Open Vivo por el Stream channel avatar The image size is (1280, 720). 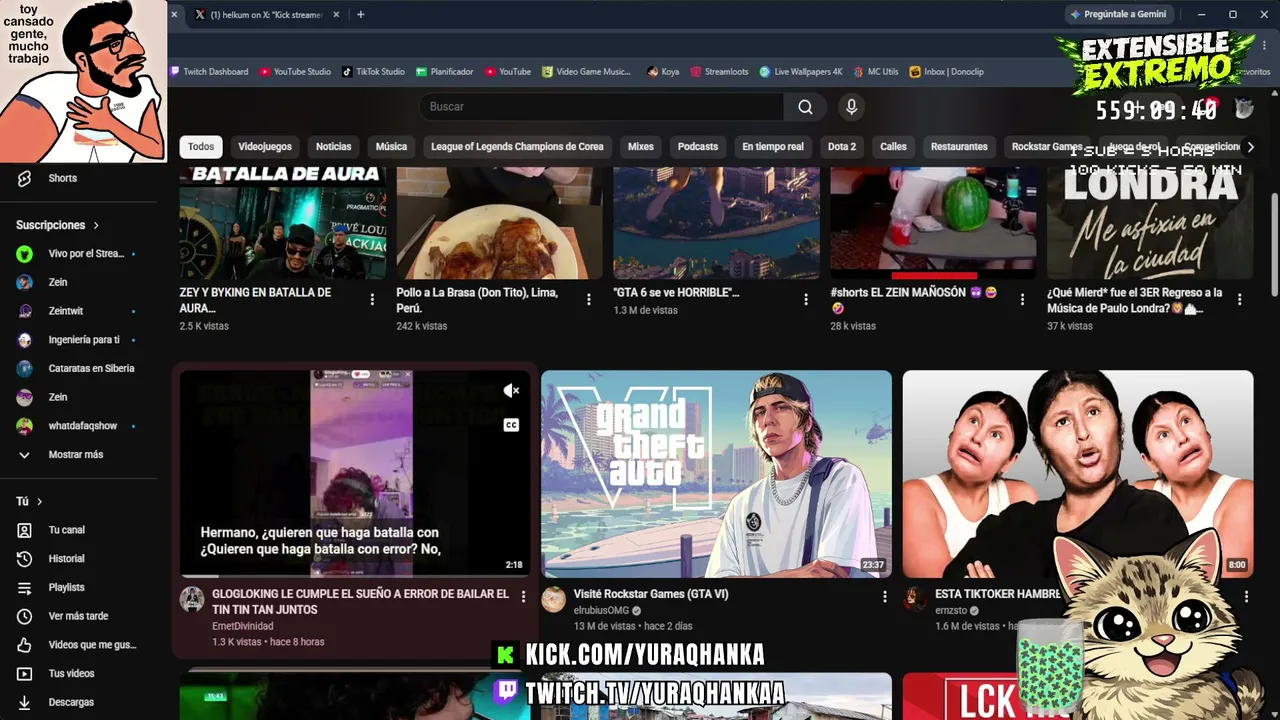click(25, 254)
